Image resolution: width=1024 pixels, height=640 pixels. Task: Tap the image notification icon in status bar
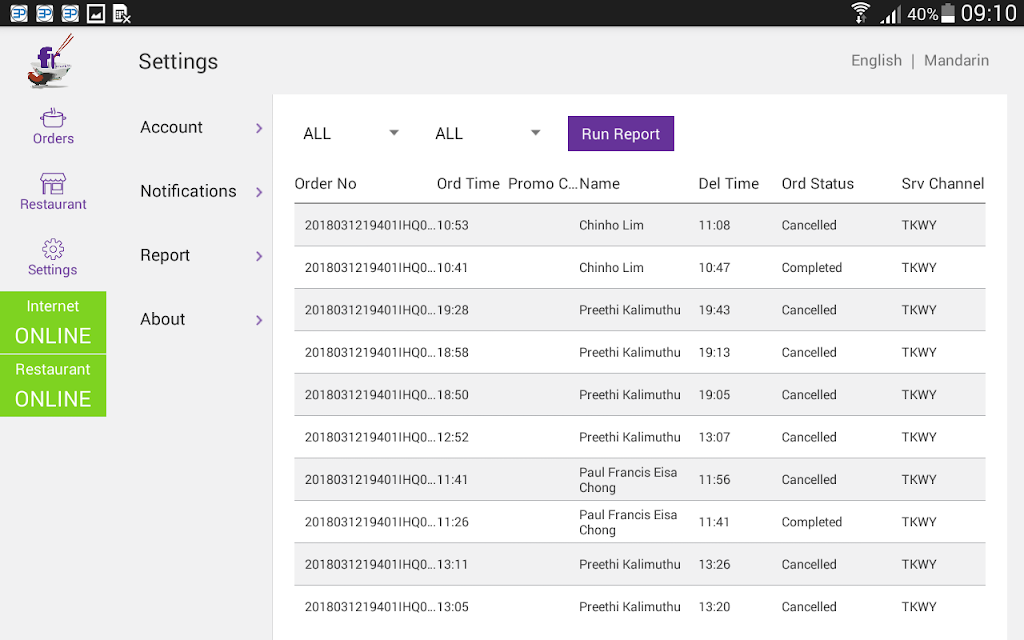(x=96, y=13)
